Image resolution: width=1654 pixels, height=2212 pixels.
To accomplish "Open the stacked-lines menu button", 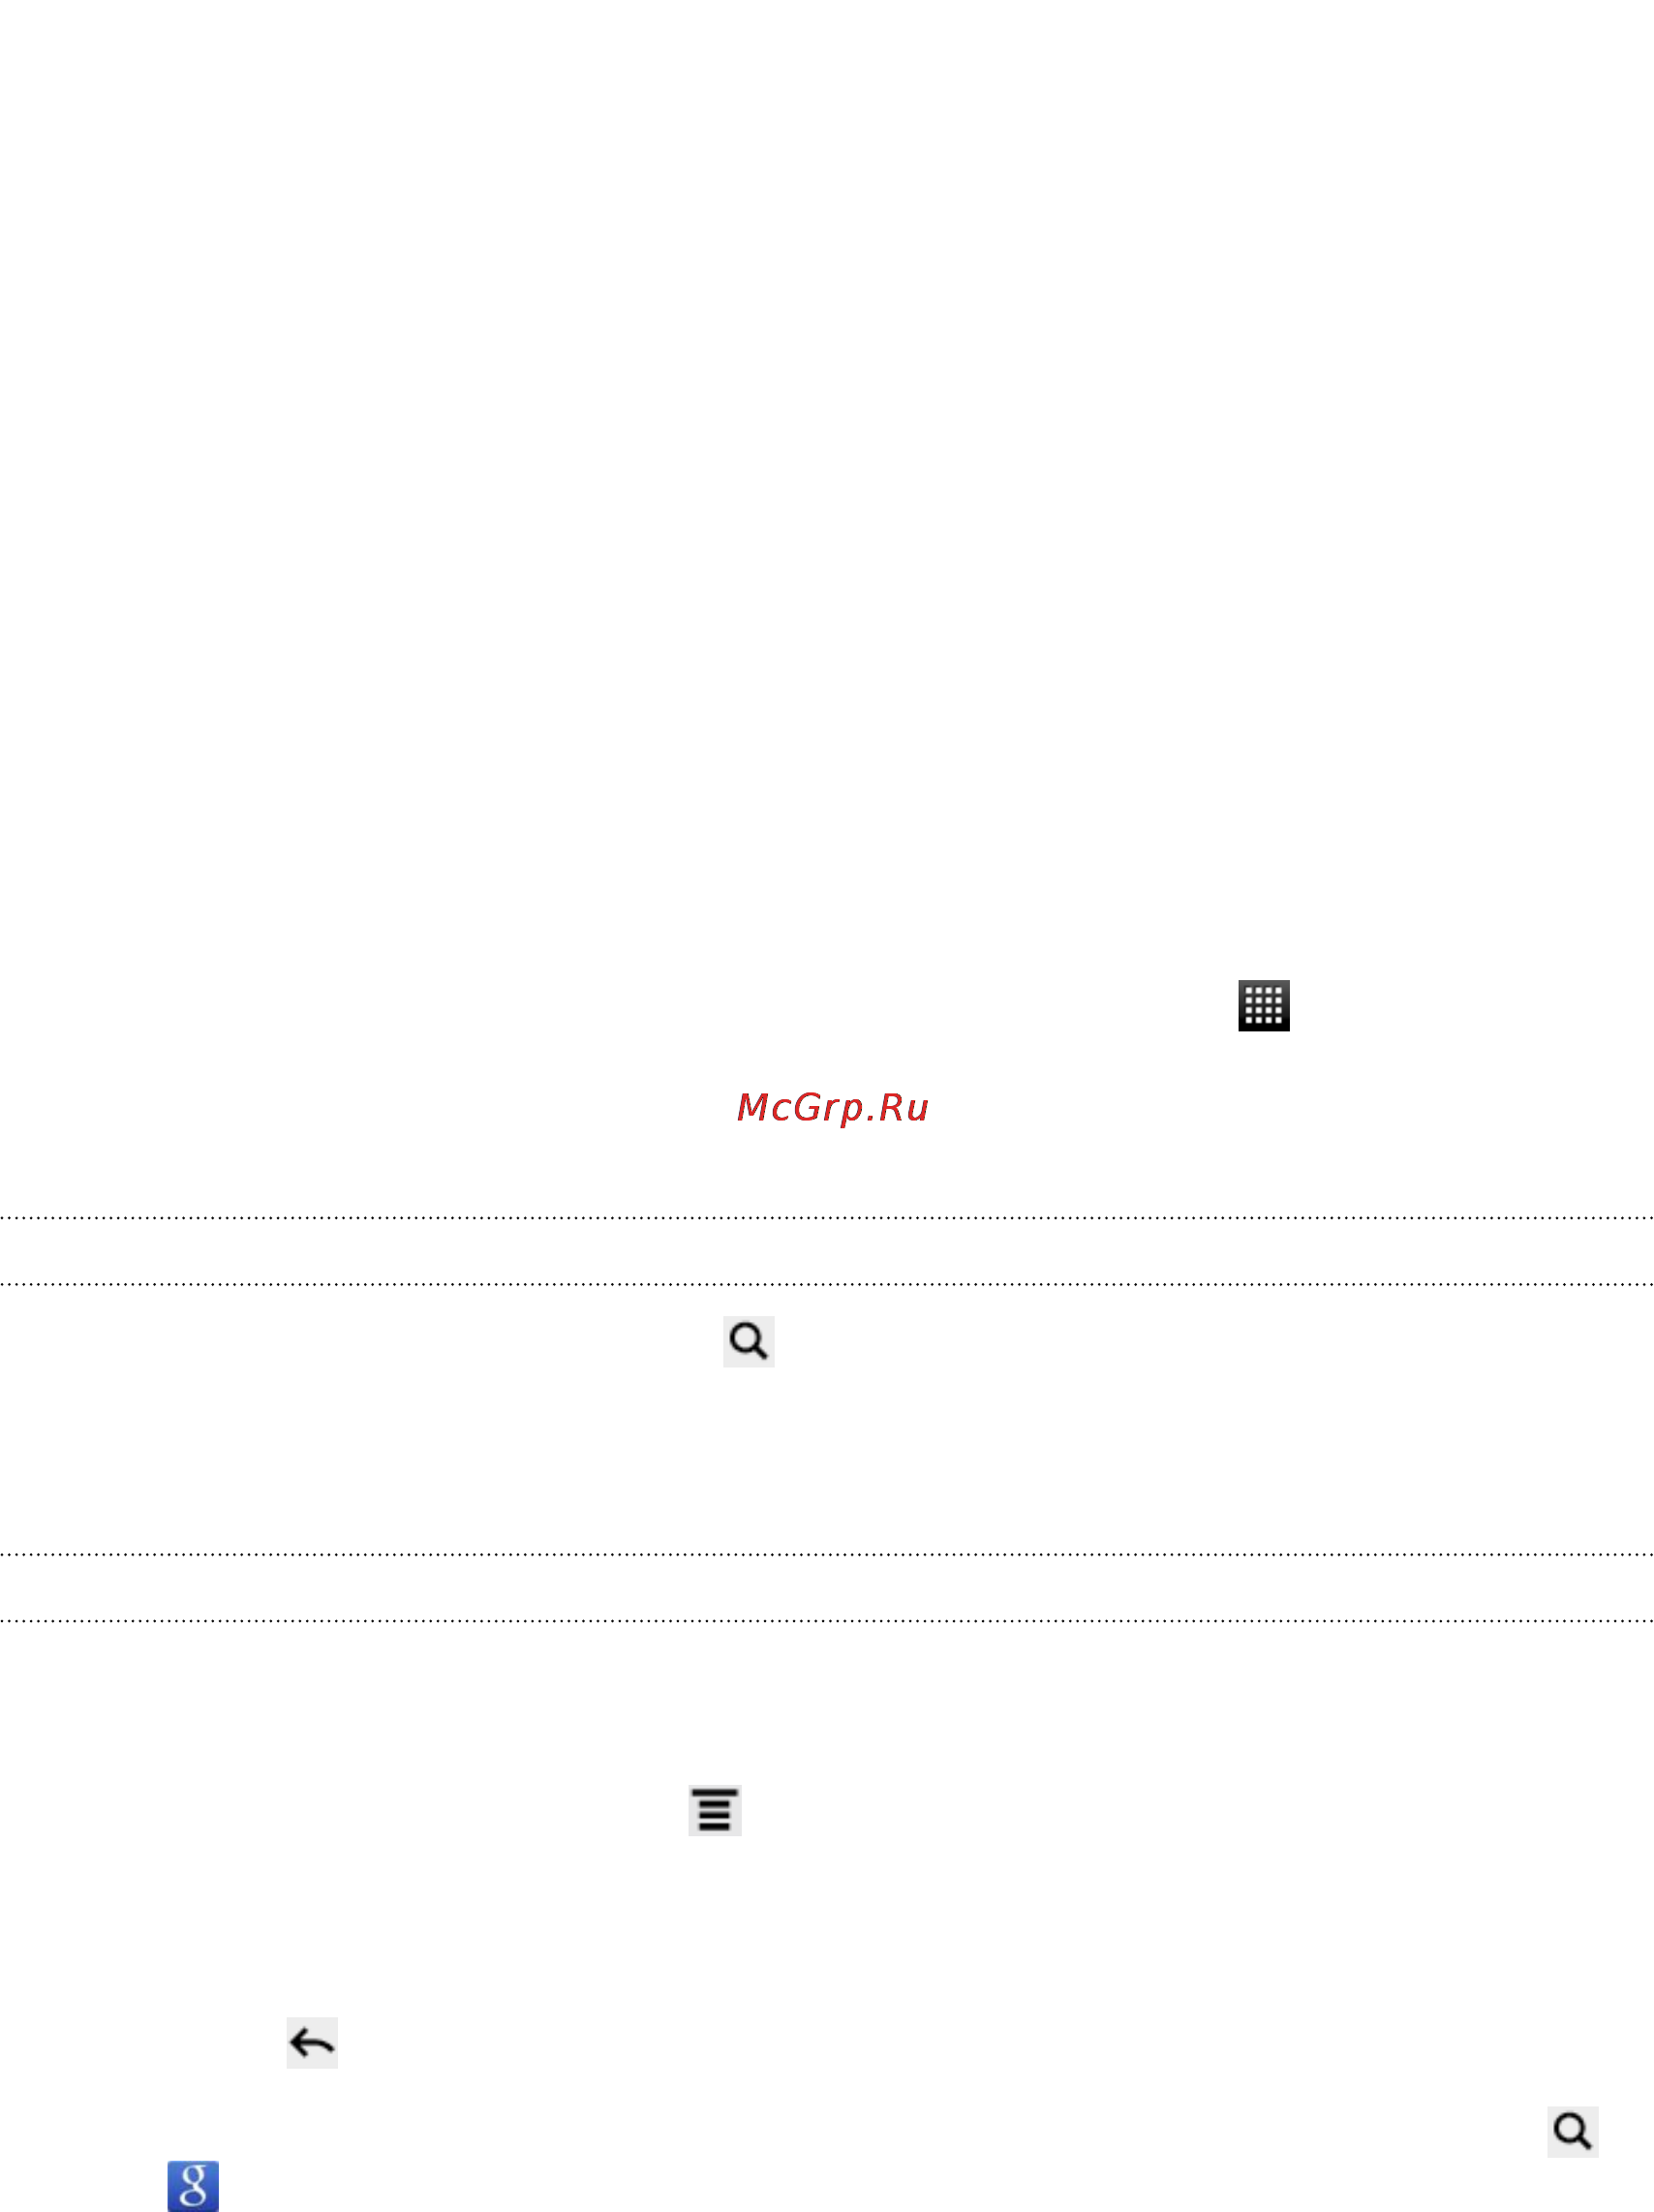I will [x=714, y=1810].
